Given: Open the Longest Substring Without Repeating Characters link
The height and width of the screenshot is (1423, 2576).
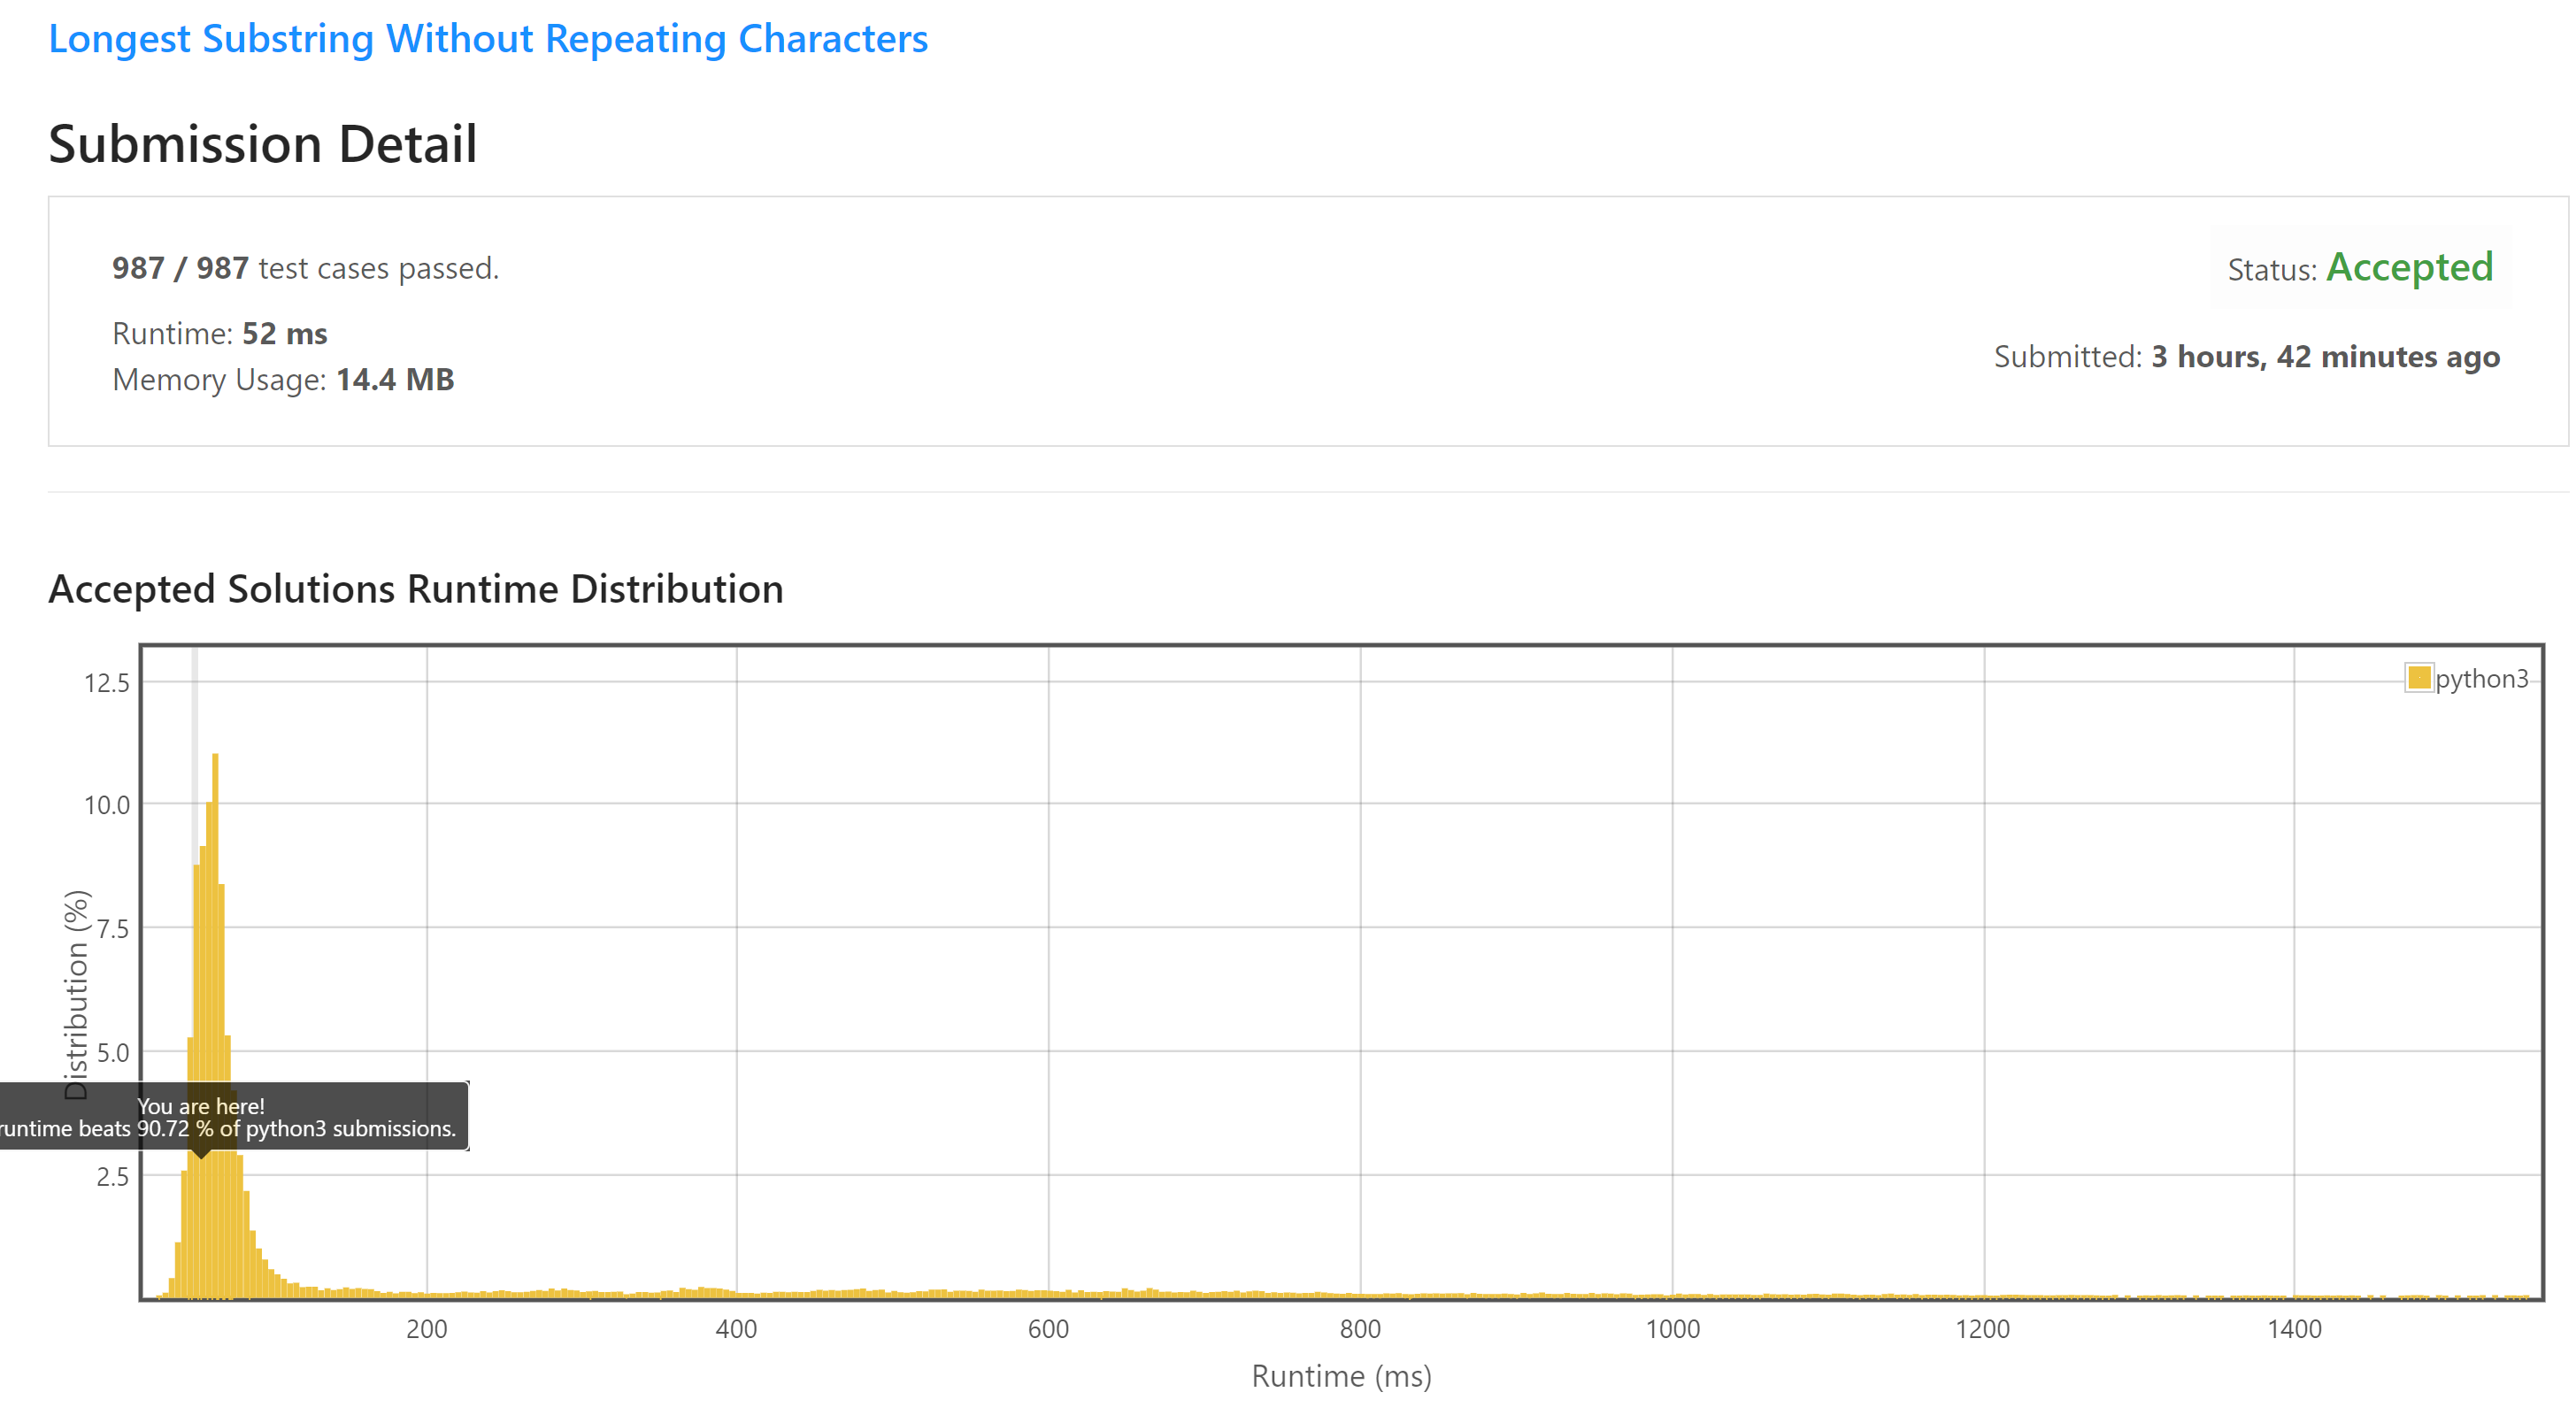Looking at the screenshot, I should click(x=488, y=39).
